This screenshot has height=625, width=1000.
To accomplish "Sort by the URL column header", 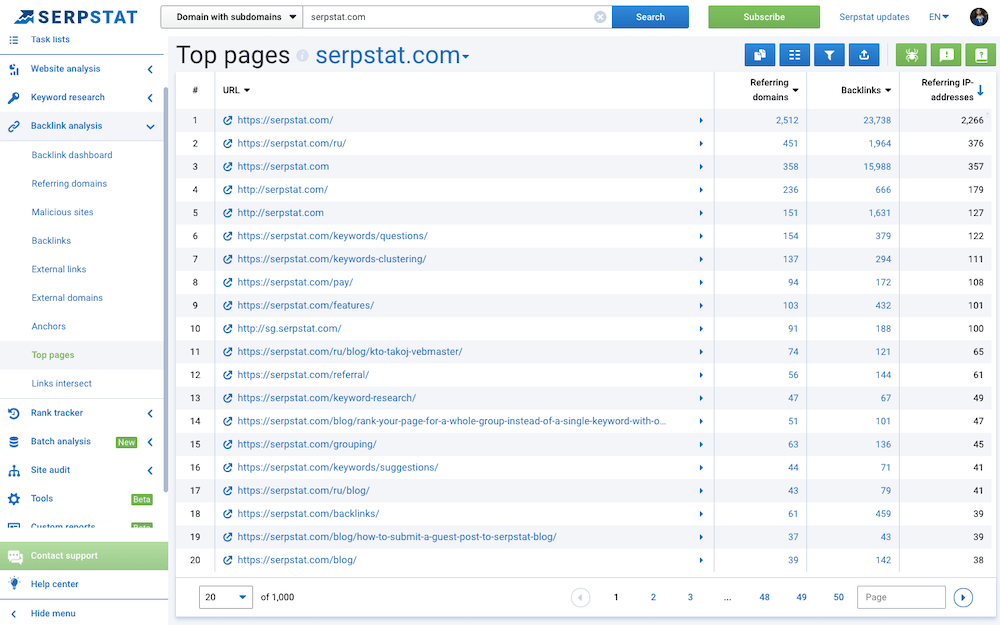I will pos(236,91).
